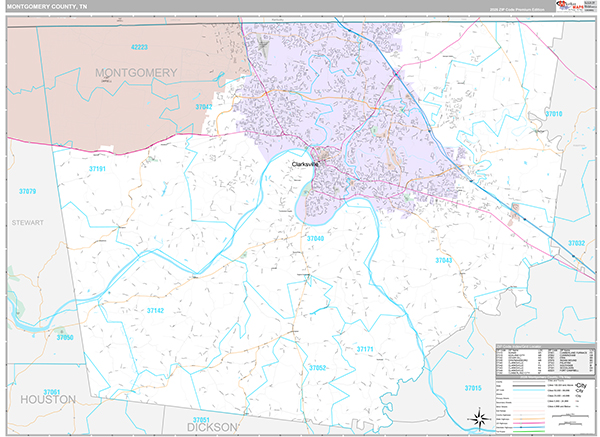600x437 pixels.
Task: Select ZIP code label 37010
Action: (x=554, y=114)
